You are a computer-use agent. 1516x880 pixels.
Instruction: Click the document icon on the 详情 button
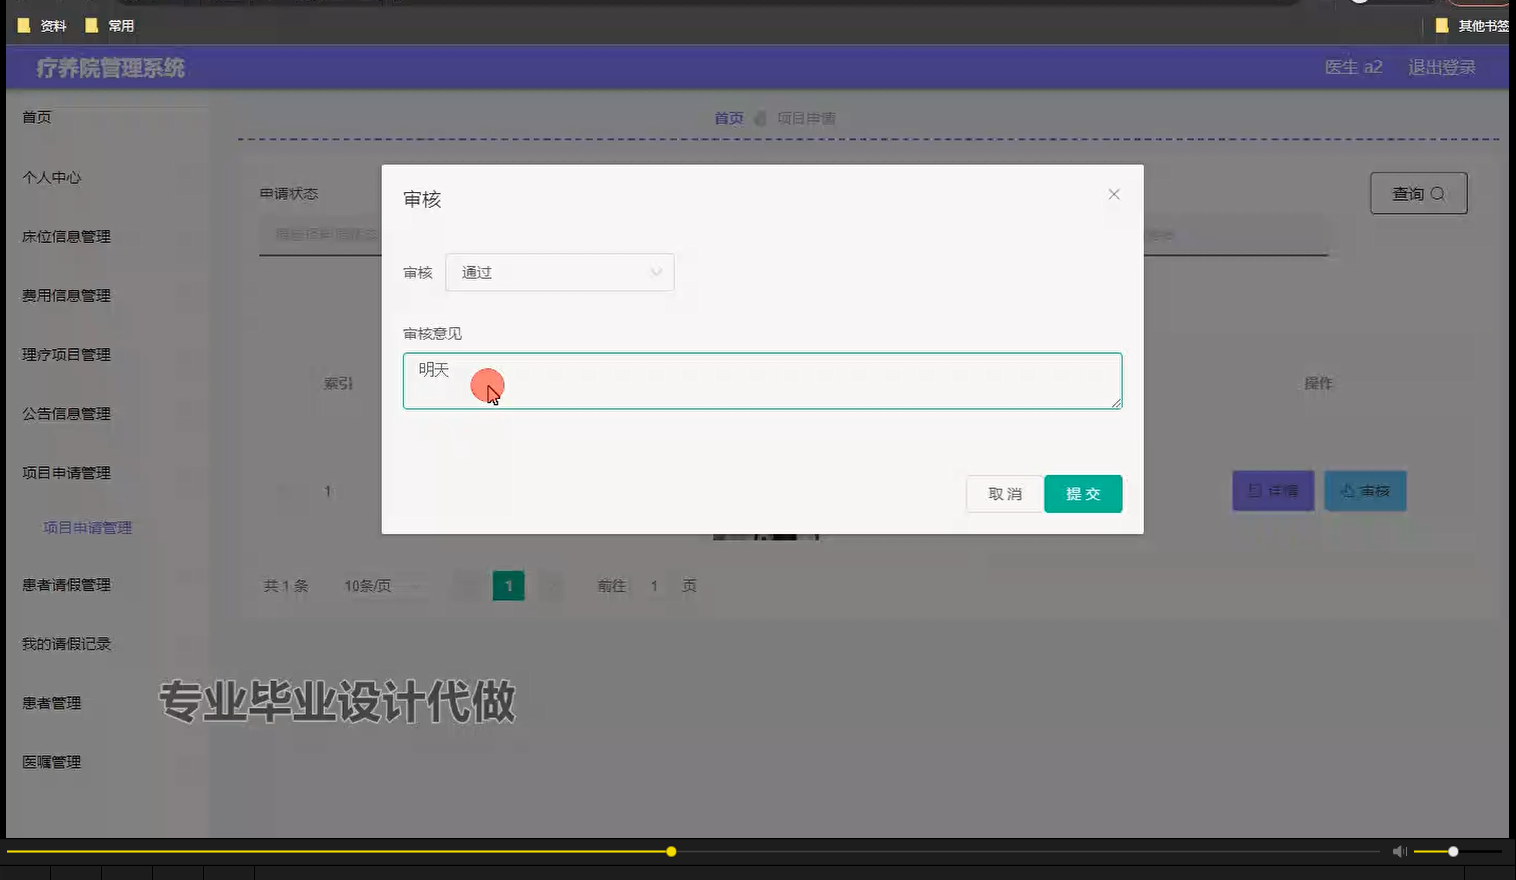tap(1255, 490)
